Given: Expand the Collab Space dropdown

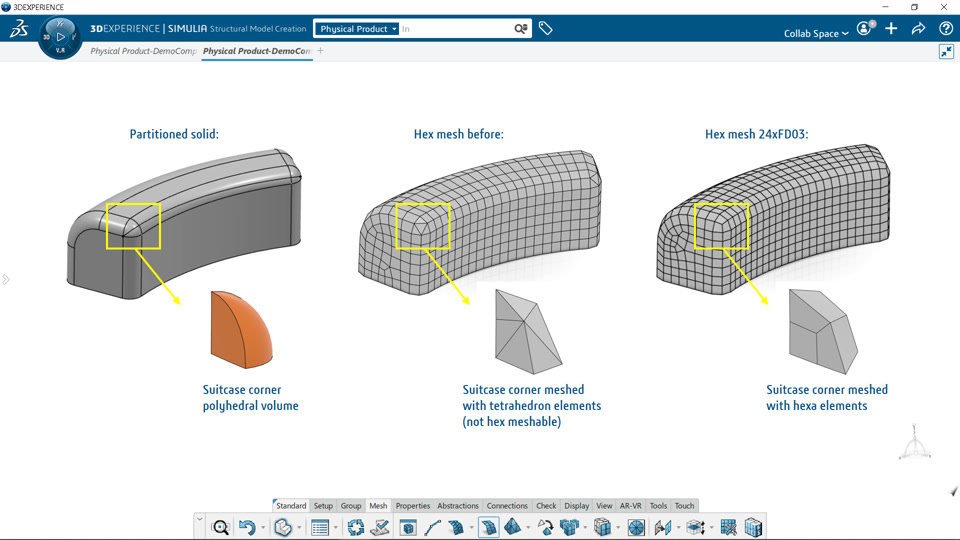Looking at the screenshot, I should (816, 33).
